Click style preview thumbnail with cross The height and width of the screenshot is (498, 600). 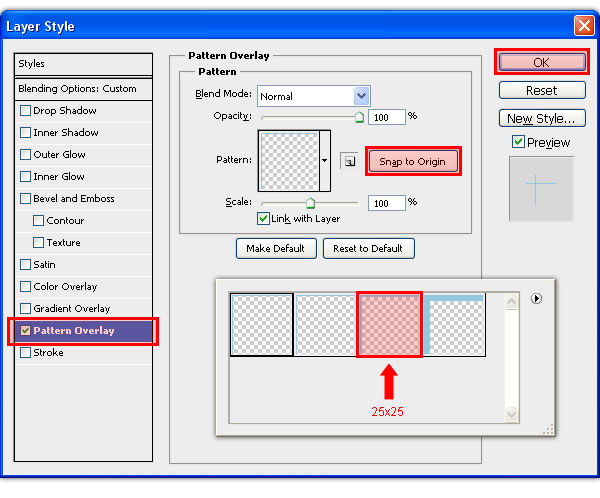coord(541,189)
